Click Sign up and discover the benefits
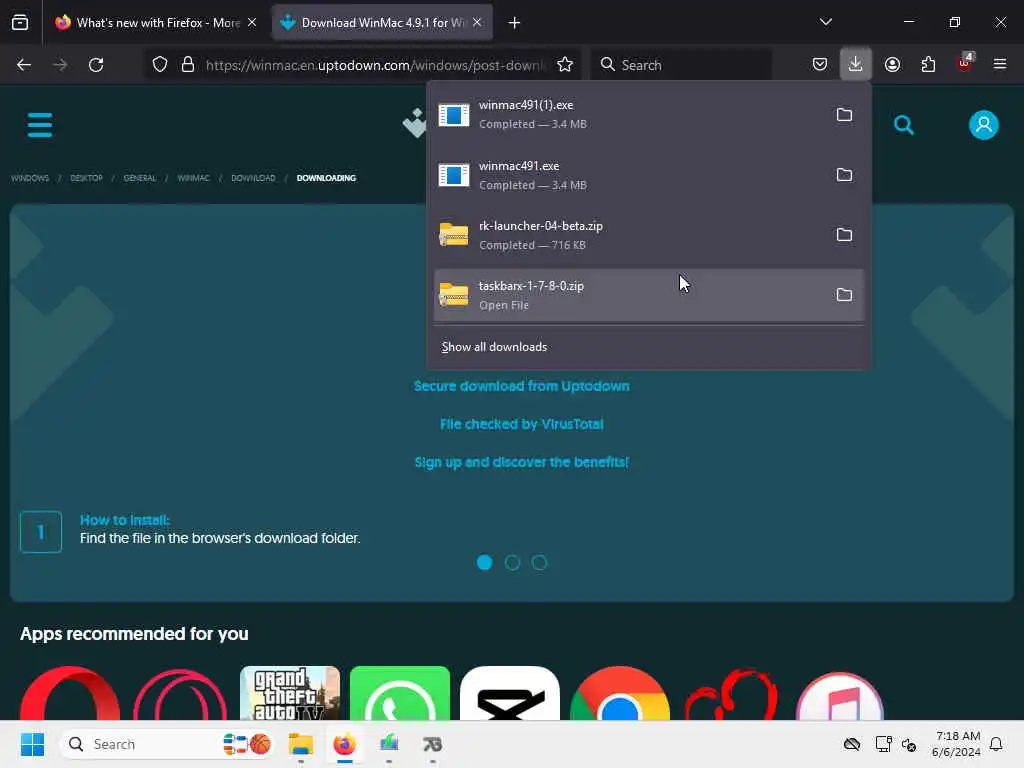This screenshot has width=1024, height=768. [x=521, y=462]
